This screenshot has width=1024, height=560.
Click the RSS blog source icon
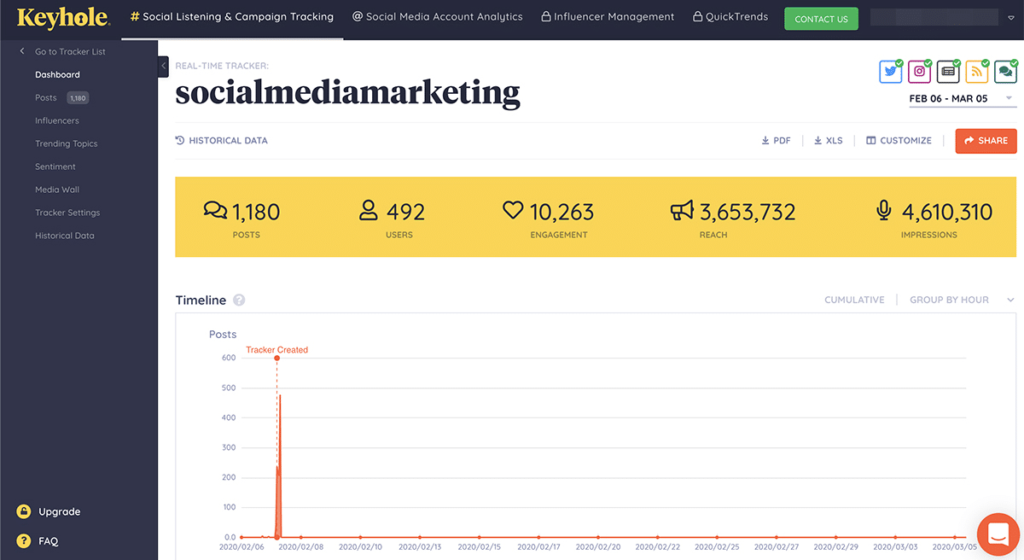click(977, 72)
